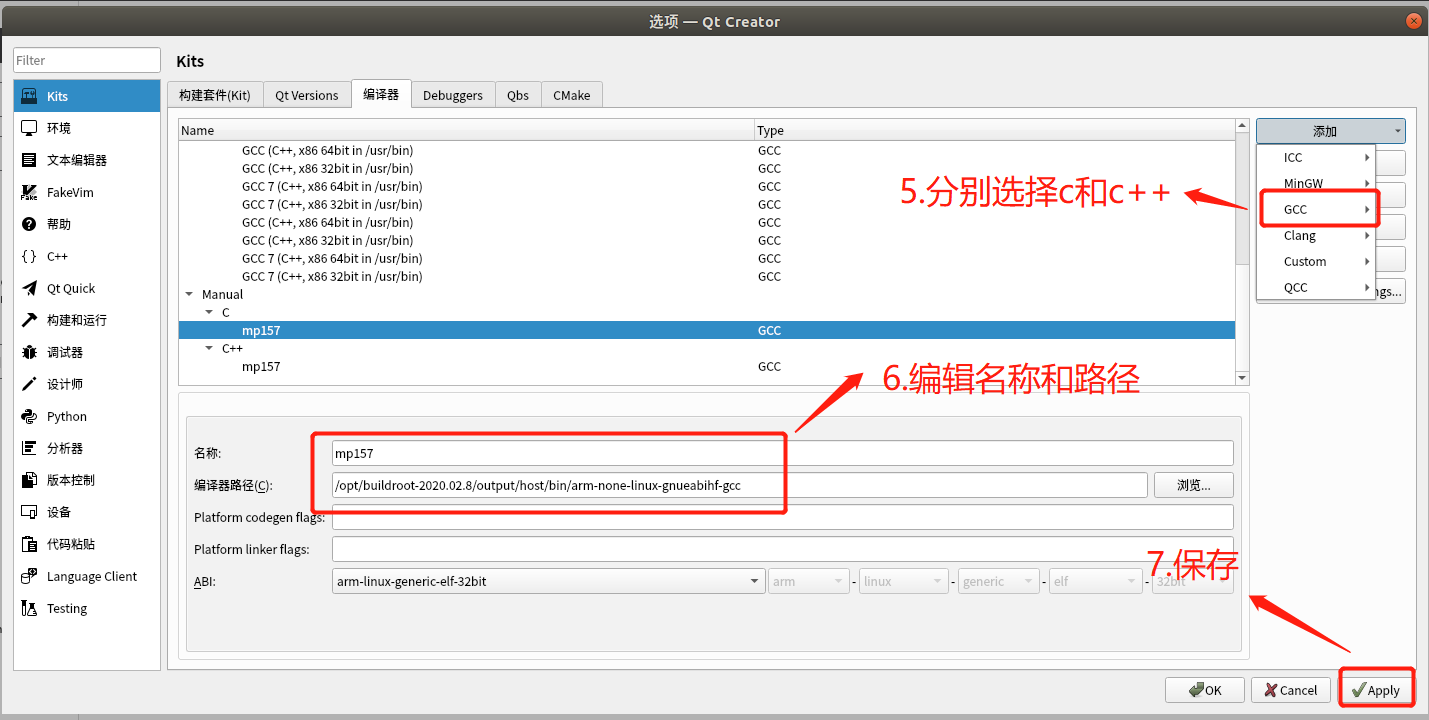The image size is (1429, 720).
Task: Select the 版本控制 sidebar icon
Action: pyautogui.click(x=75, y=480)
